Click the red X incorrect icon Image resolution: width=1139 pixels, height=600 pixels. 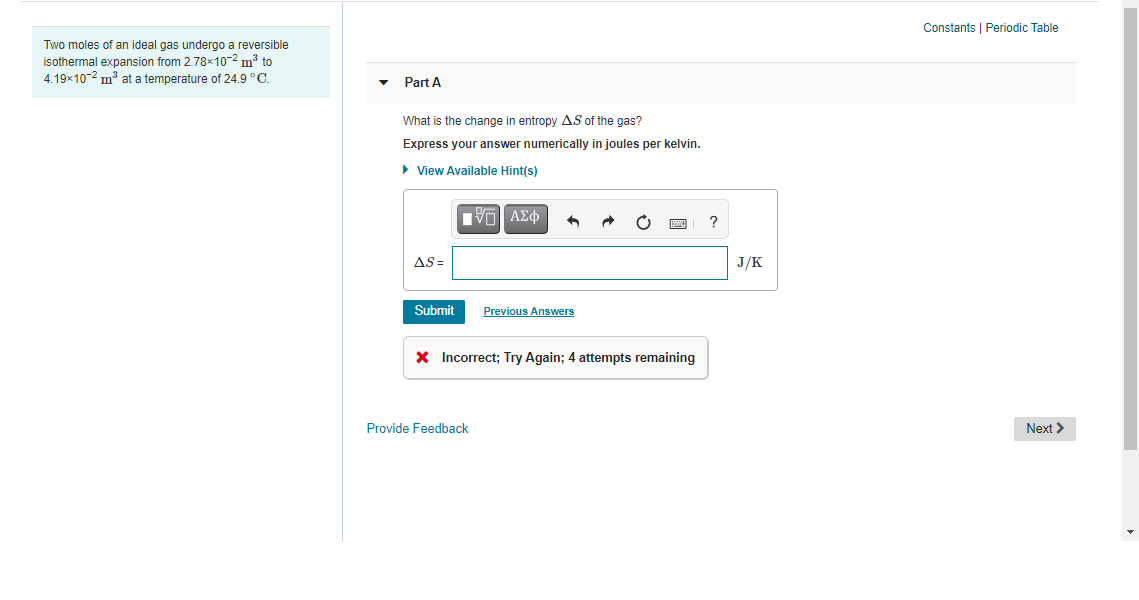coord(422,357)
